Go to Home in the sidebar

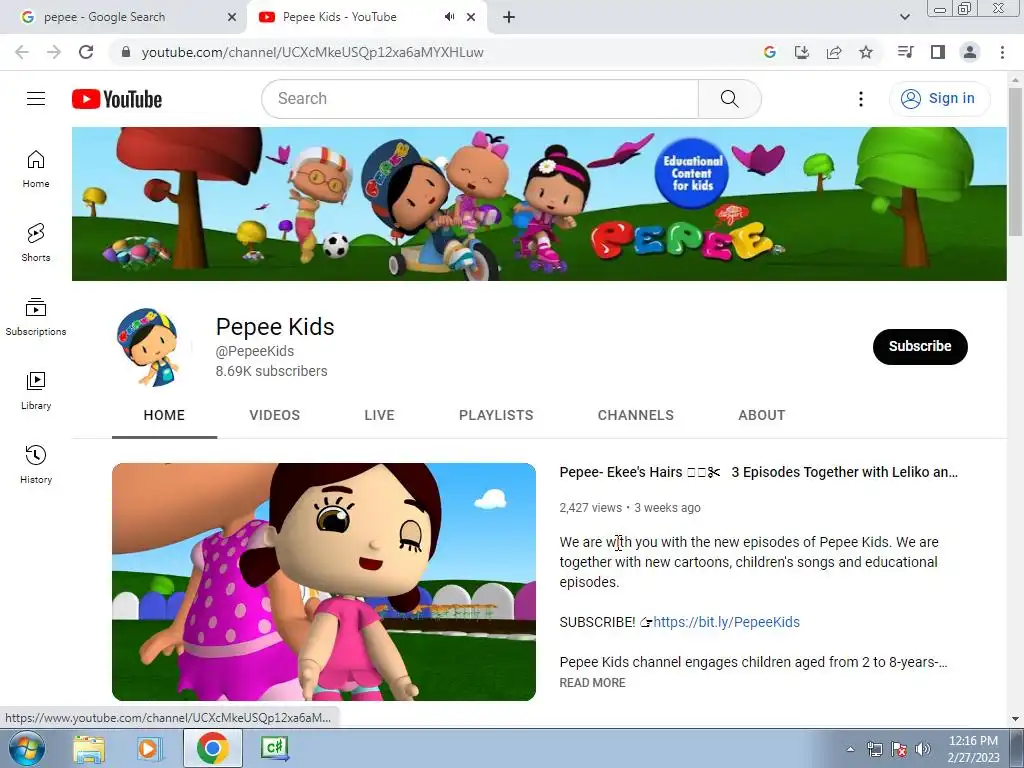pyautogui.click(x=36, y=168)
